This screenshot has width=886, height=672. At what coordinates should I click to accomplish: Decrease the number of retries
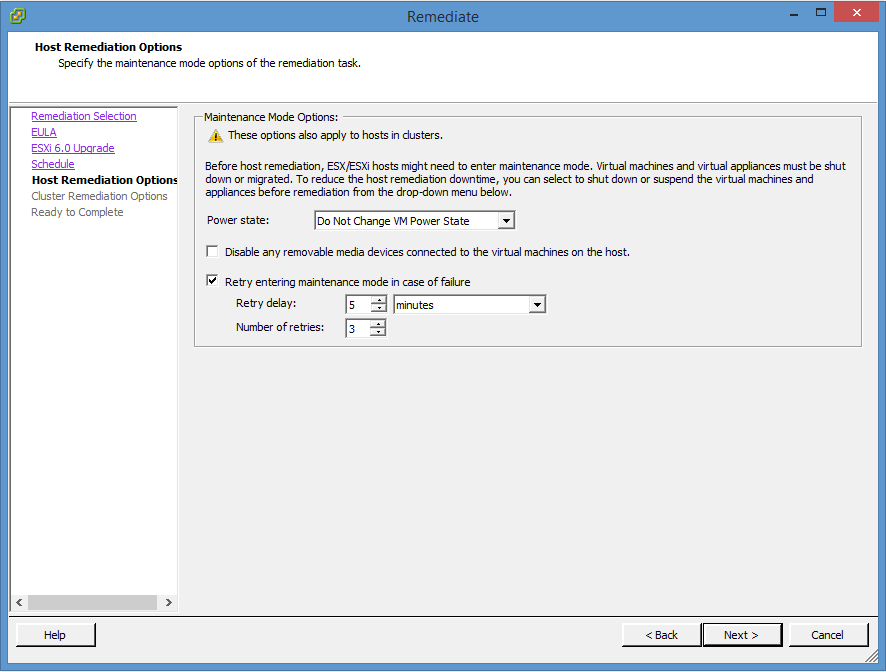pos(378,332)
